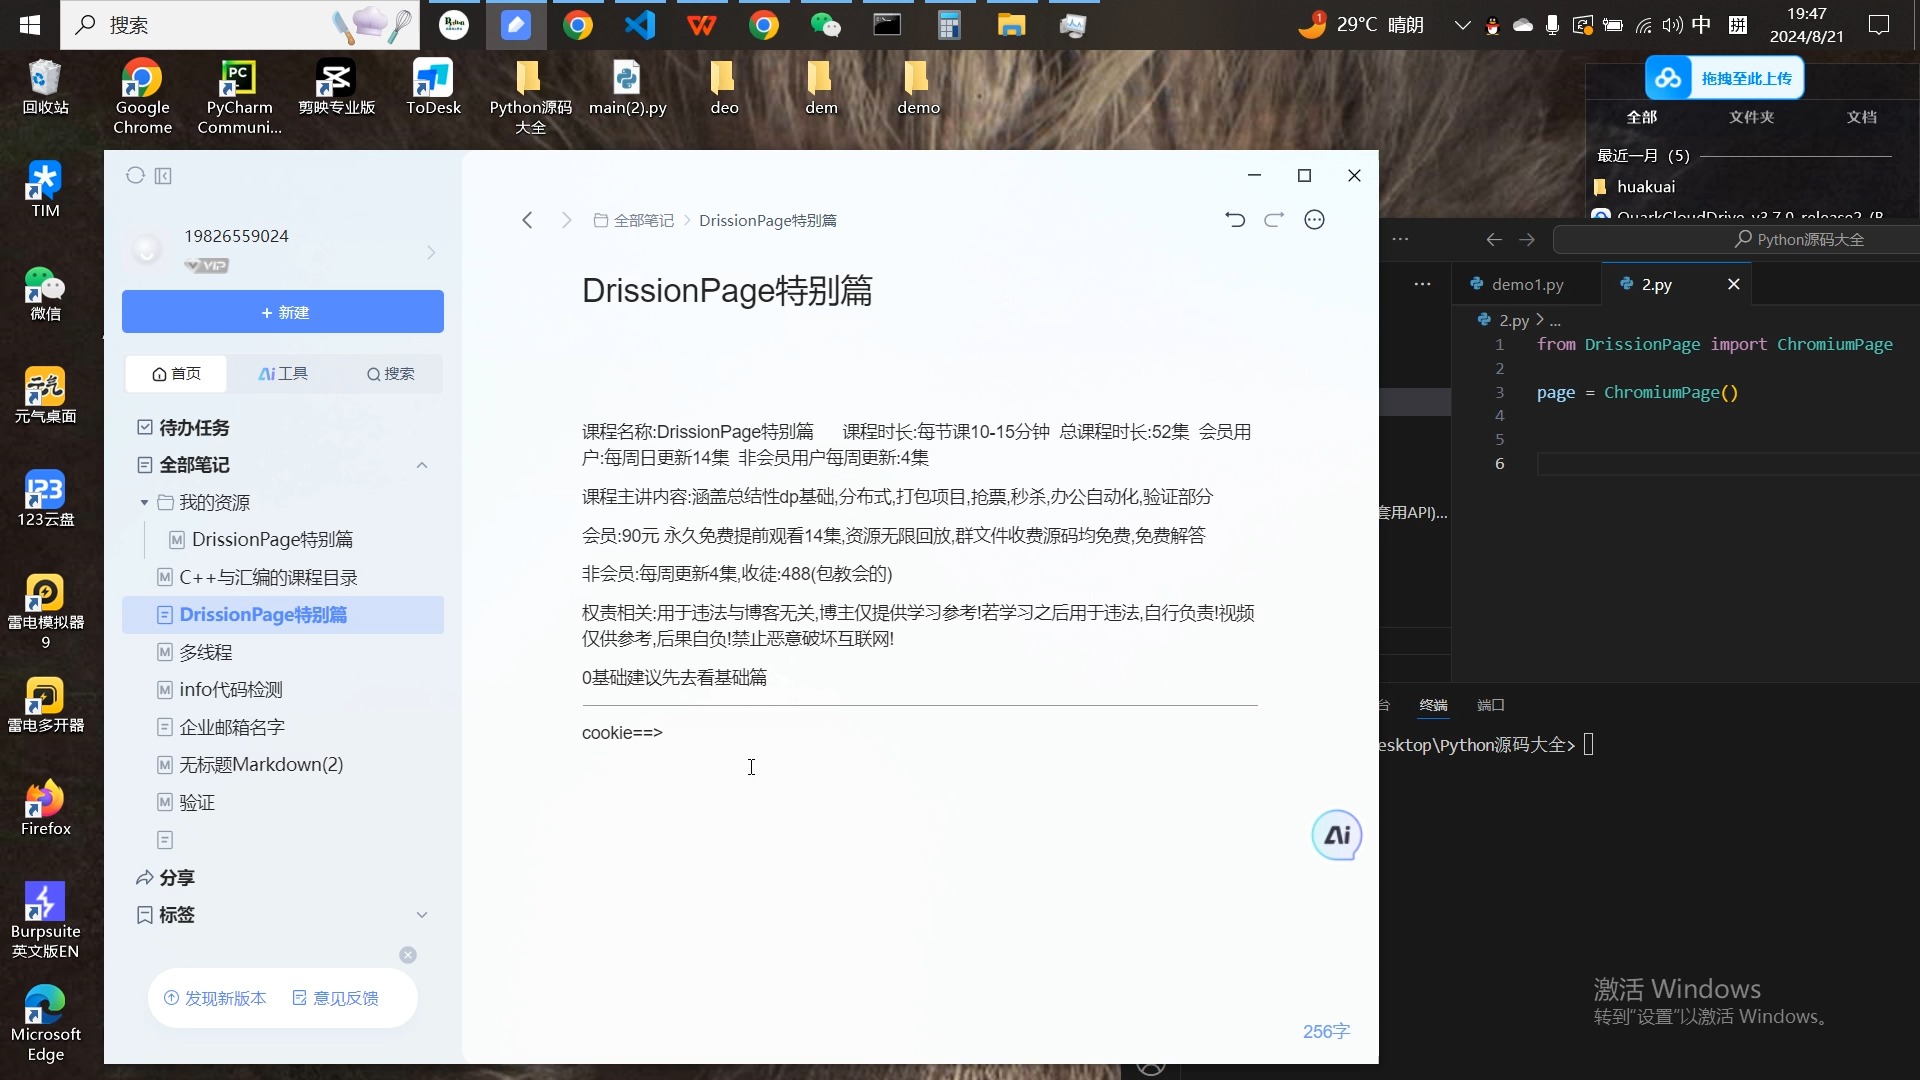Open the huakuai folder in cloud drive panel
Screen dimensions: 1920x1080
(1645, 187)
